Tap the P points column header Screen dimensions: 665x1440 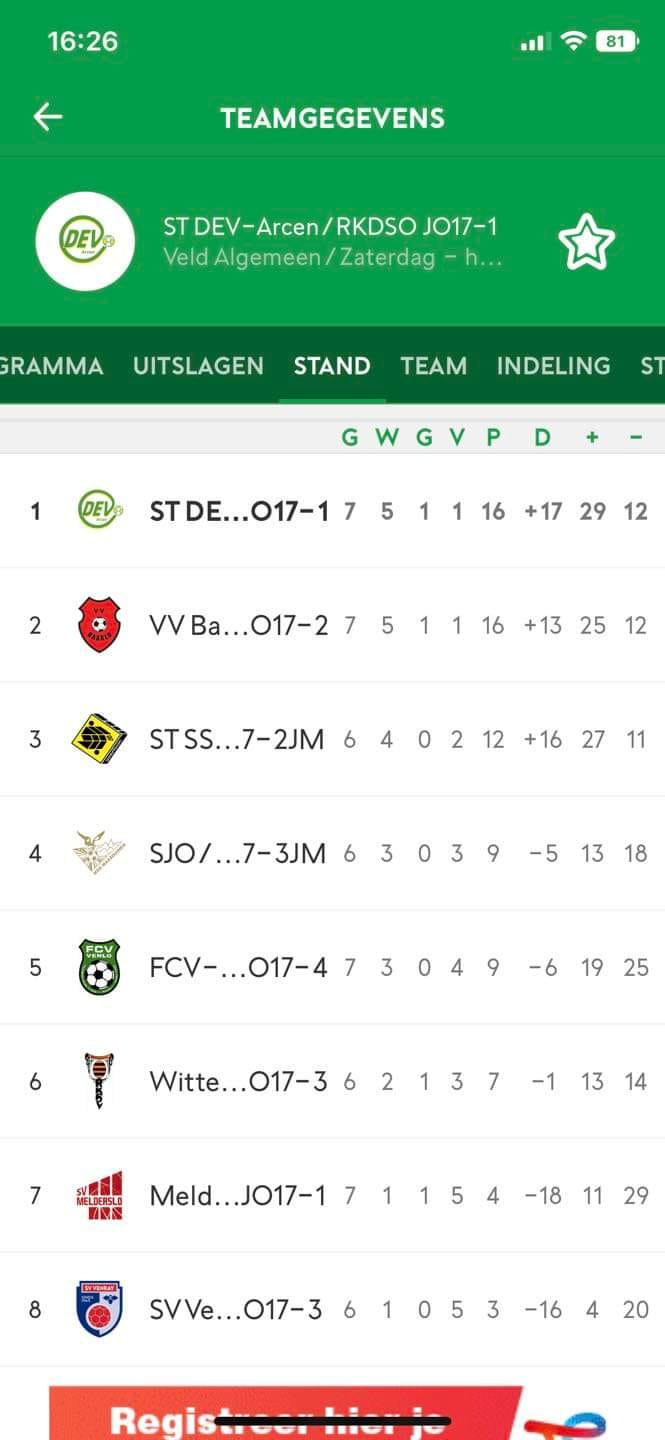(493, 437)
